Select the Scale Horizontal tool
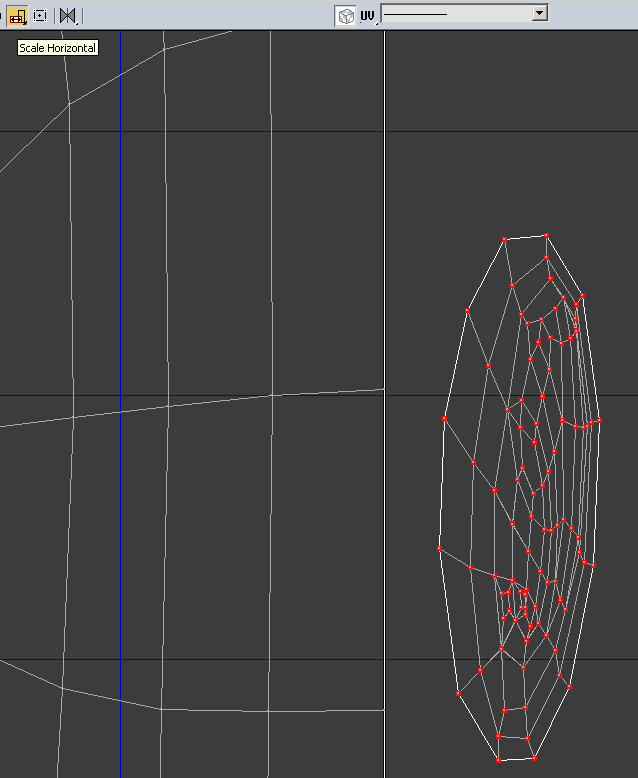This screenshot has width=638, height=778. (x=17, y=15)
